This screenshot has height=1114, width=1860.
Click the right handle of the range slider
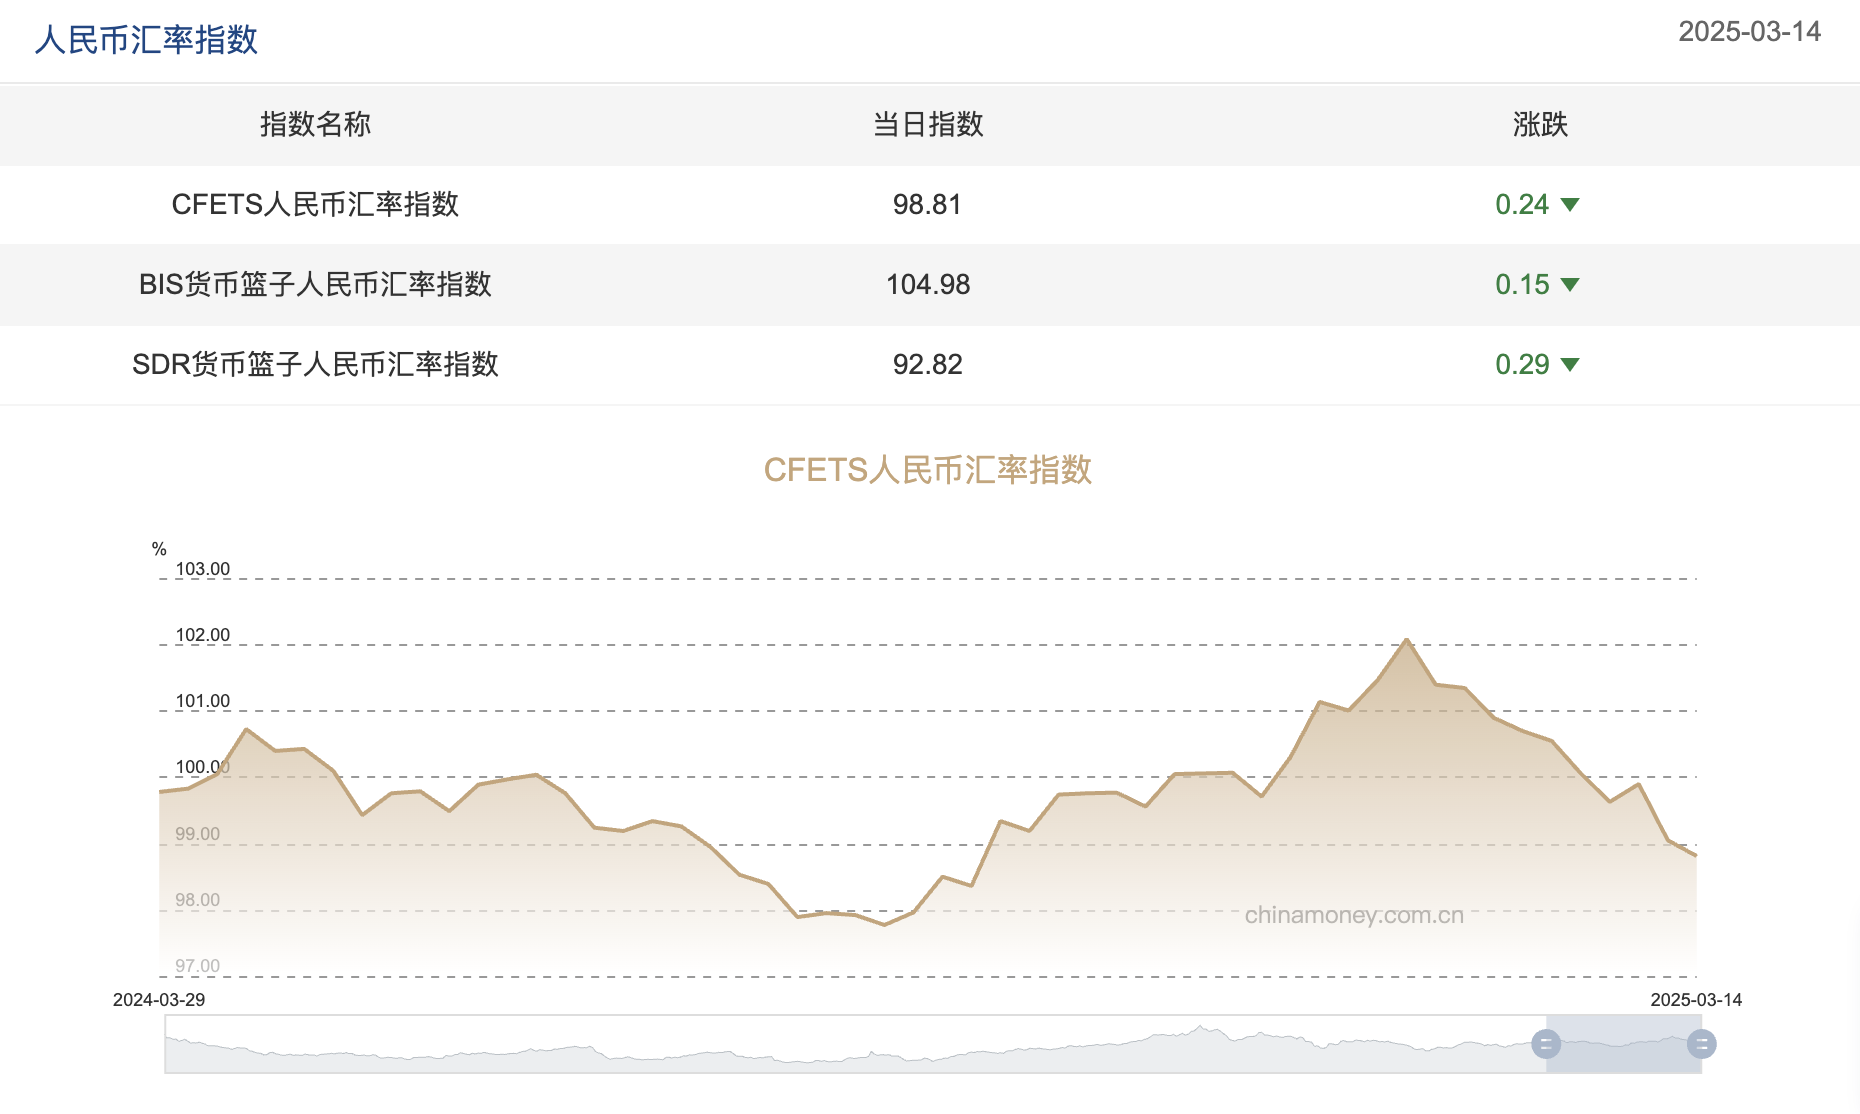click(1701, 1045)
